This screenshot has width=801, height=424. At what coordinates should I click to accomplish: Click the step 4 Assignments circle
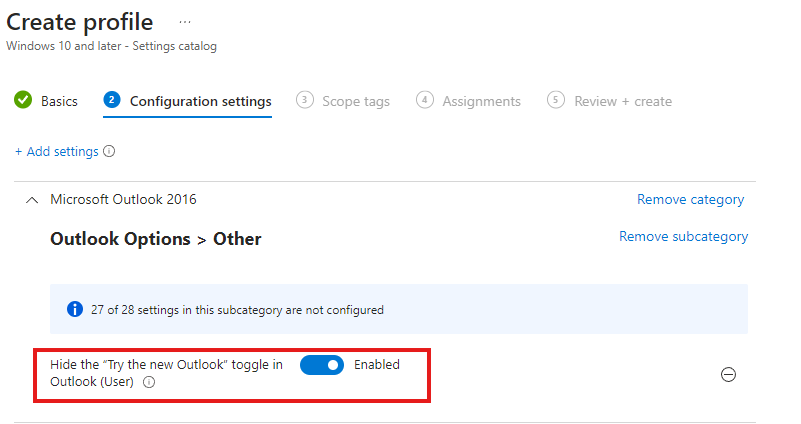tap(425, 100)
